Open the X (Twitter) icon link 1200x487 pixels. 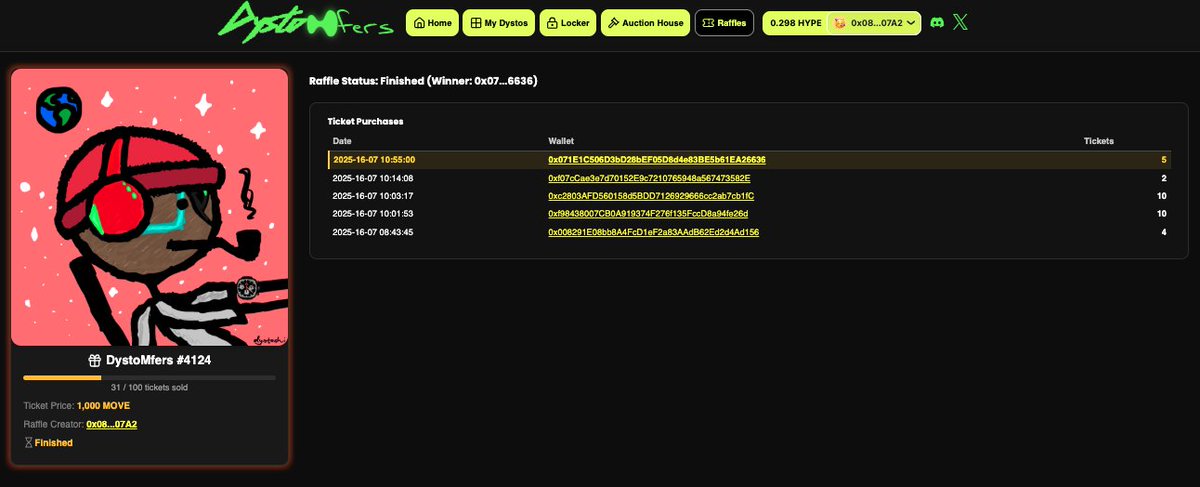click(961, 22)
